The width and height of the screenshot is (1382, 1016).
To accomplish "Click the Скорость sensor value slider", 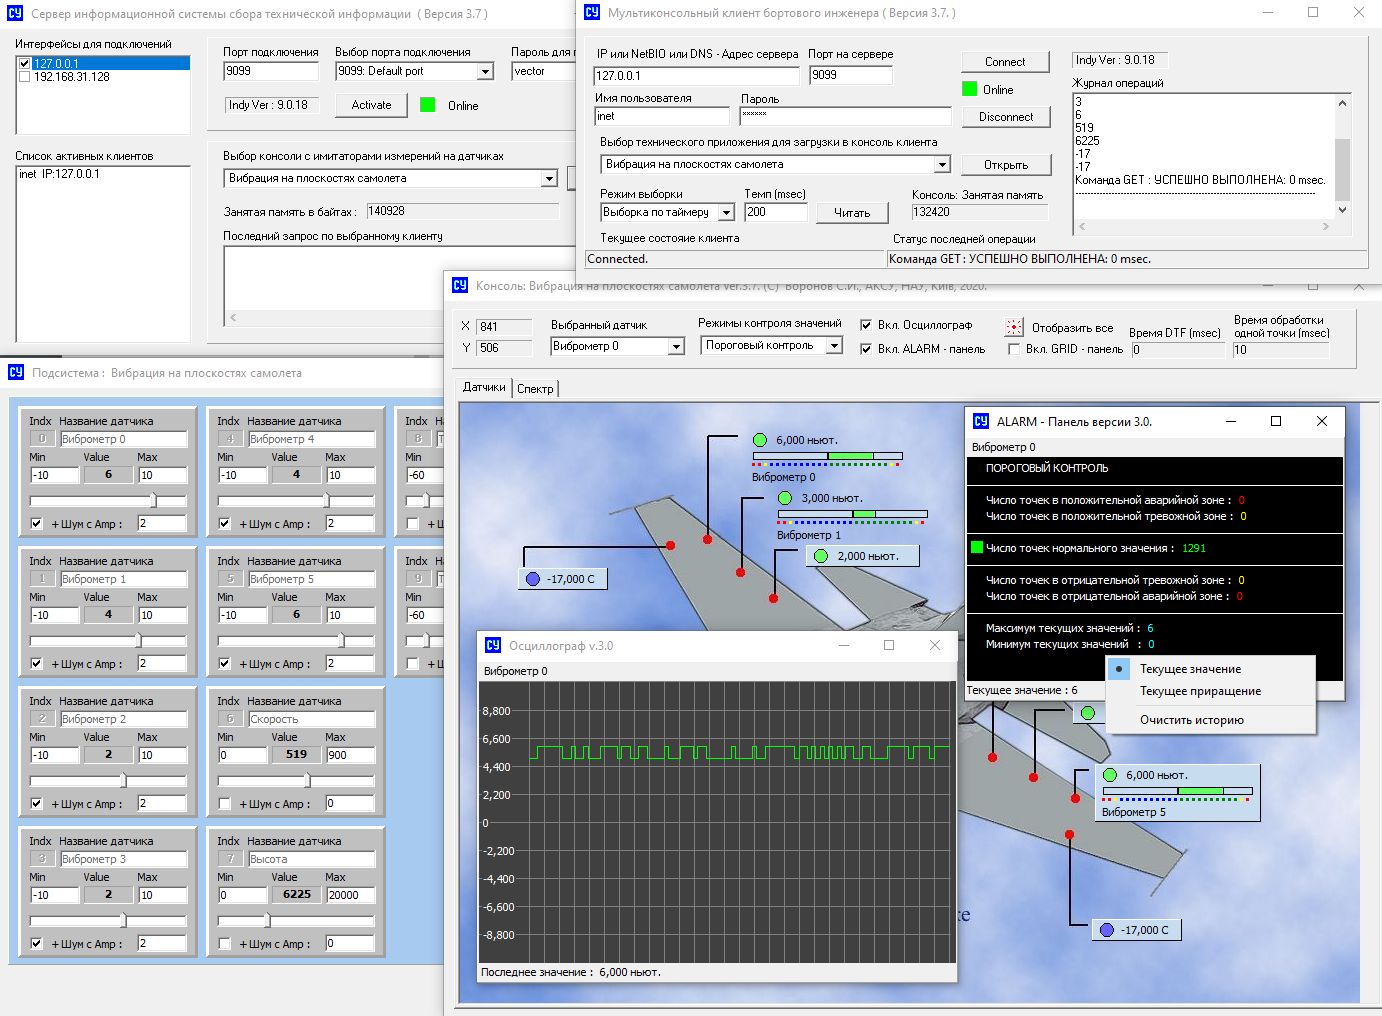I will click(x=307, y=781).
